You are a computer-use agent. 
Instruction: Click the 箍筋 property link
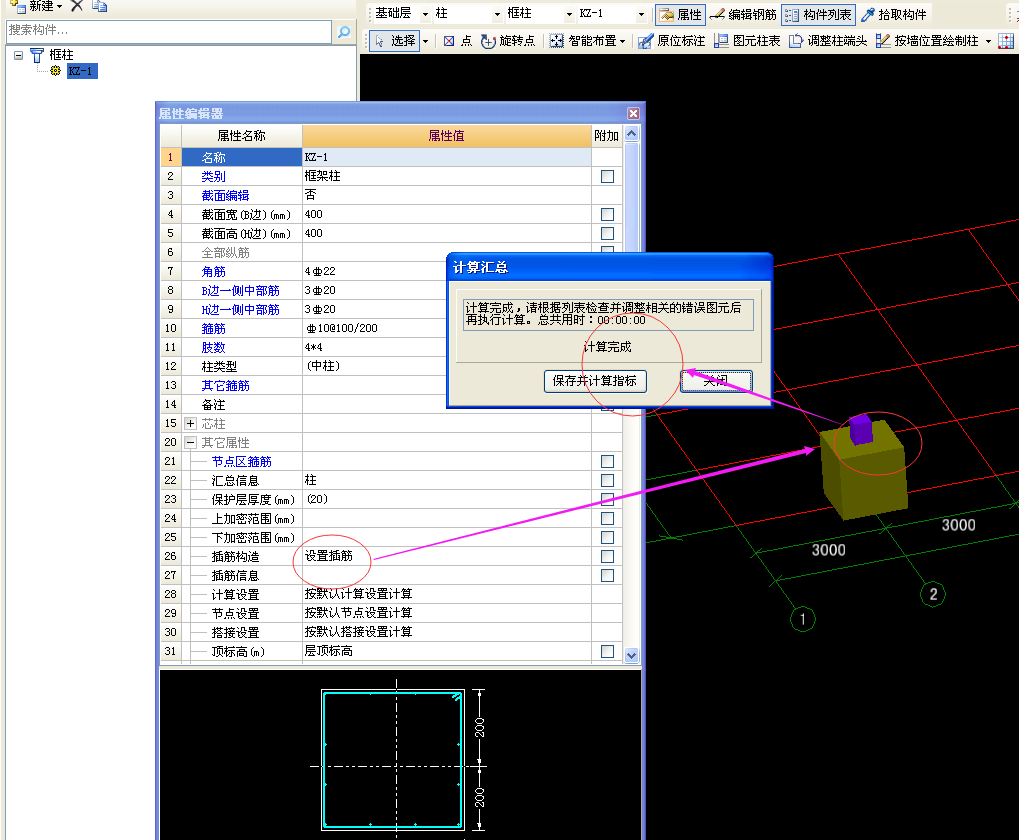[x=213, y=329]
